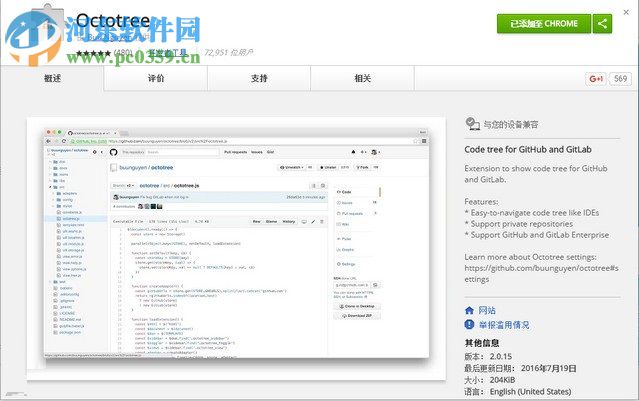Open the share icon button

tap(602, 24)
